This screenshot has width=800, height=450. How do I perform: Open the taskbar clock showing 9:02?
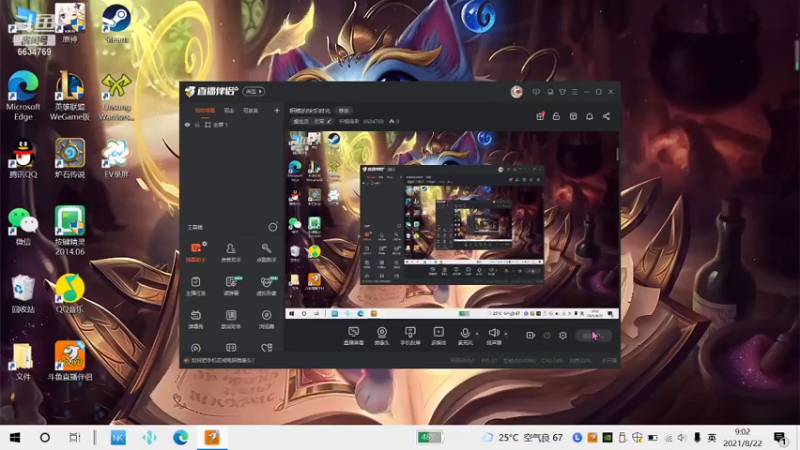(742, 437)
